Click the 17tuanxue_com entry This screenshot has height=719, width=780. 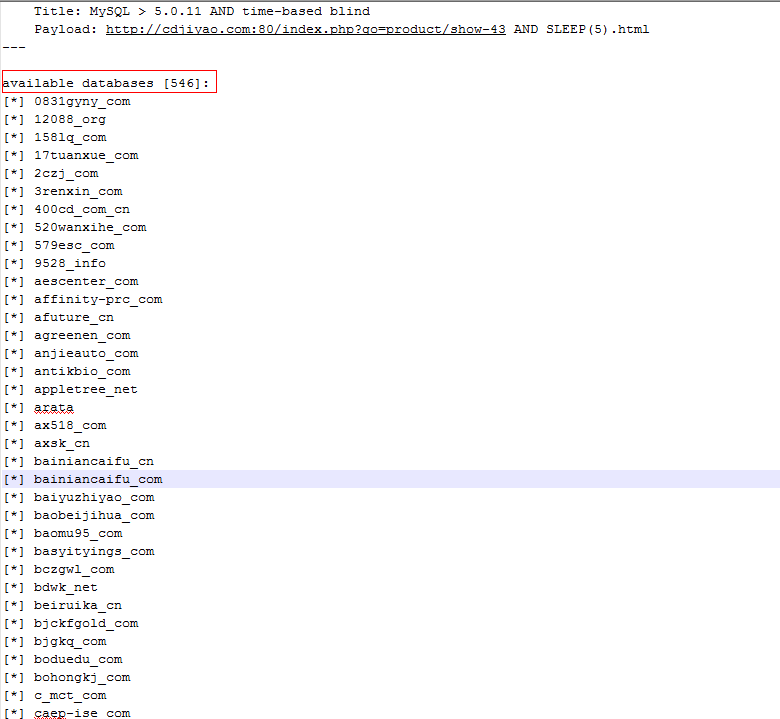pos(86,155)
